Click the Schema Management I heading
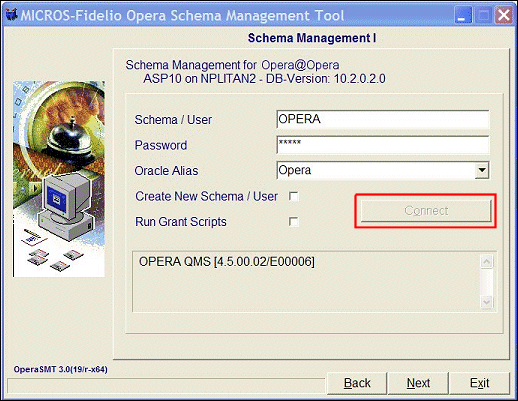This screenshot has width=518, height=401. click(312, 38)
